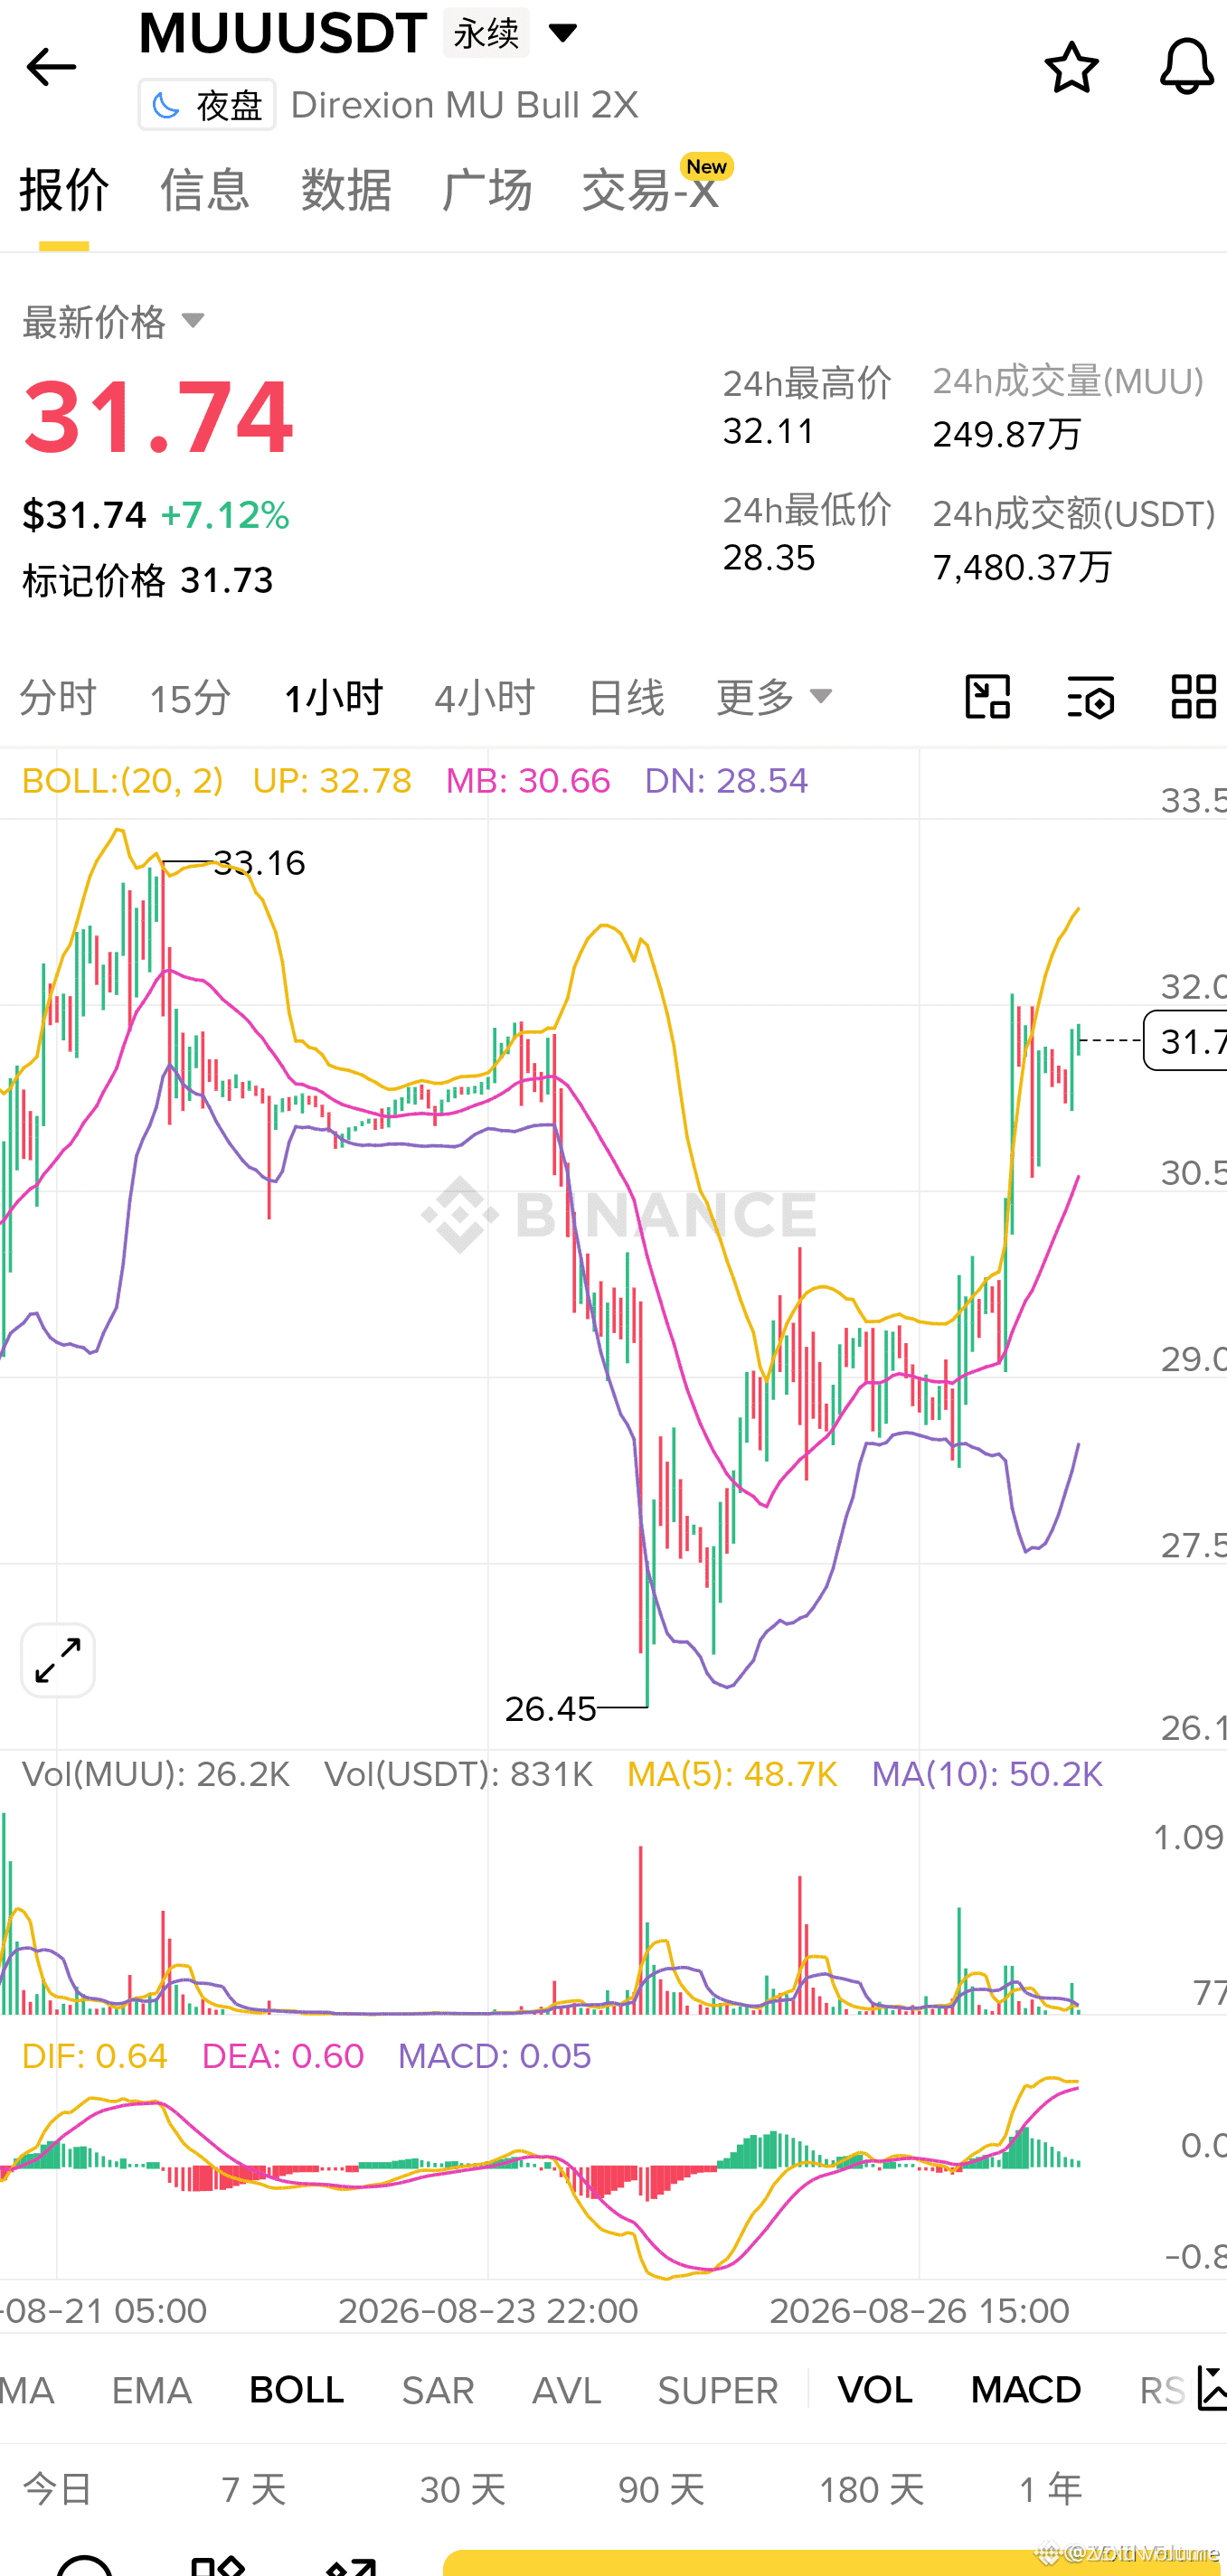
Task: Tap the +7.12% change percentage
Action: tap(225, 515)
